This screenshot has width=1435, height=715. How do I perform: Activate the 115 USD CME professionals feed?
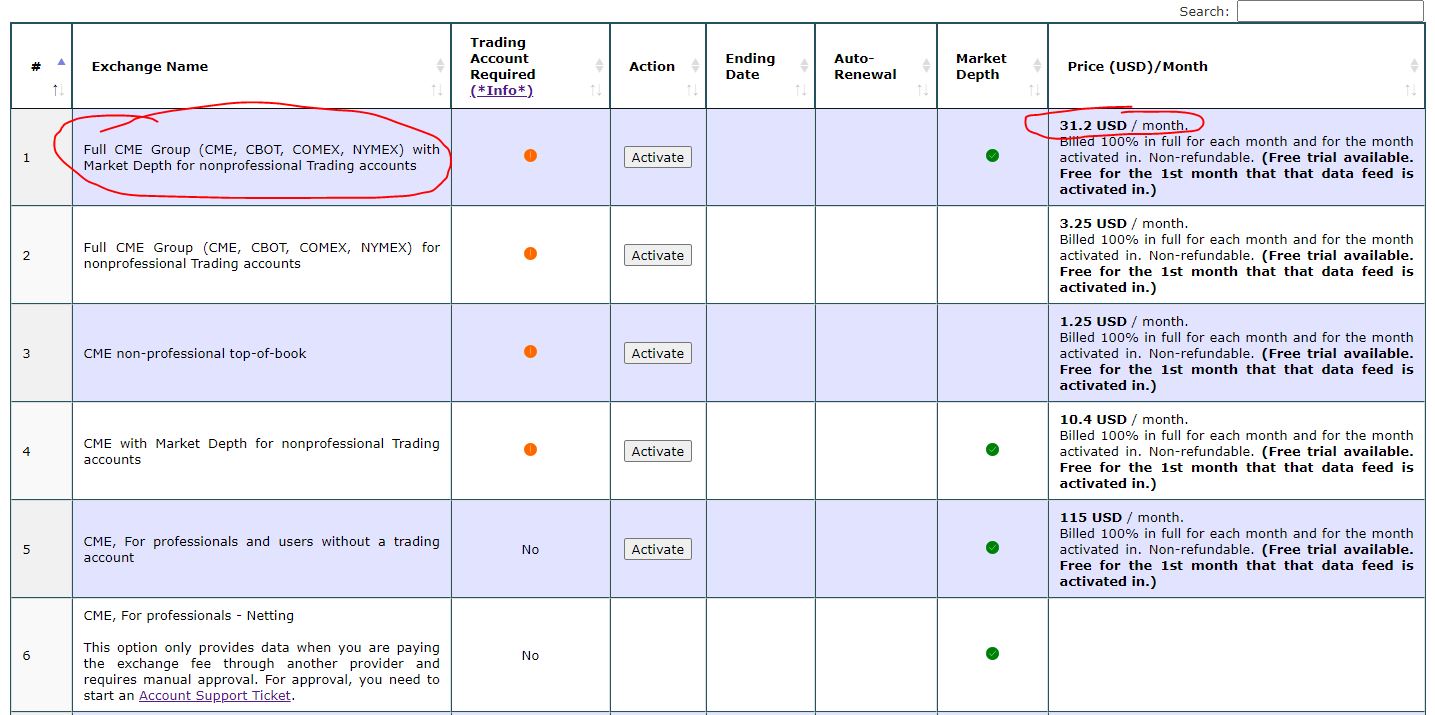658,549
